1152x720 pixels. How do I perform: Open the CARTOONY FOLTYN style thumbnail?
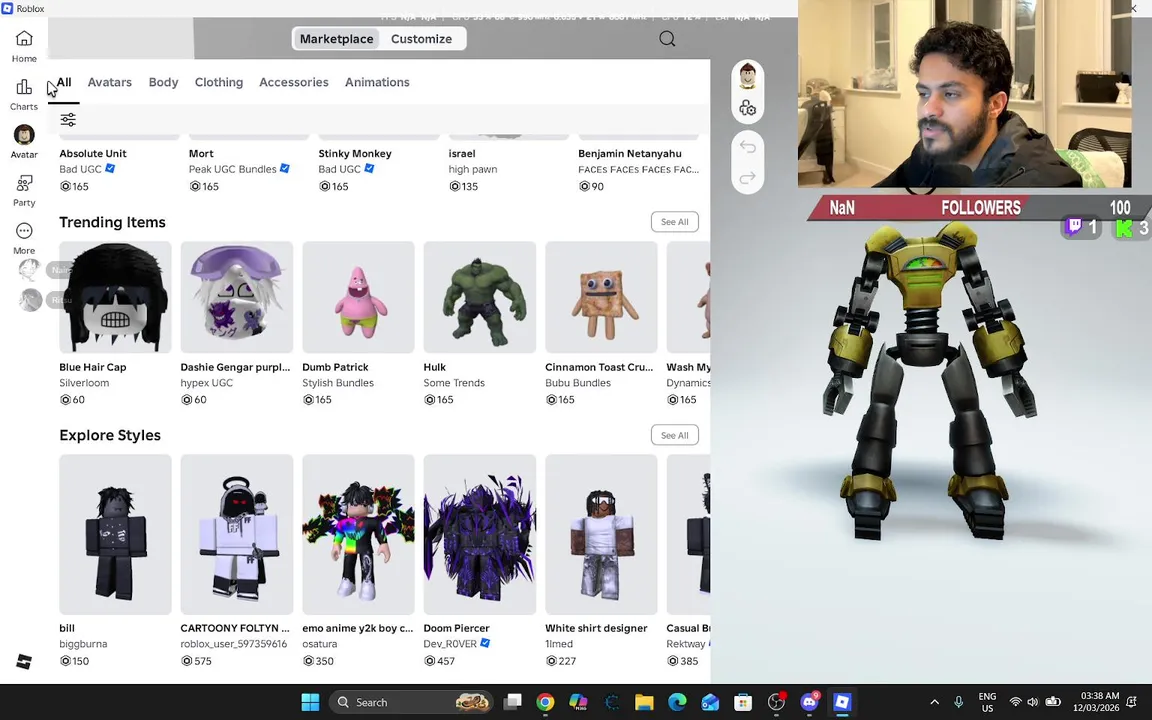237,534
